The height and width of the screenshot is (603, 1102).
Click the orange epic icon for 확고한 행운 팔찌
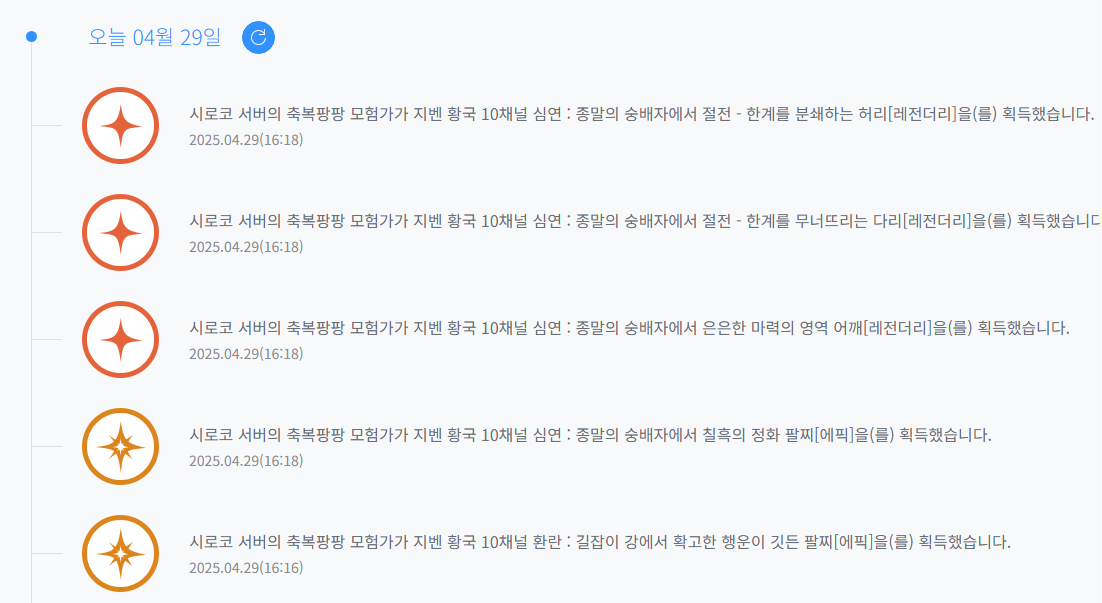tap(120, 553)
